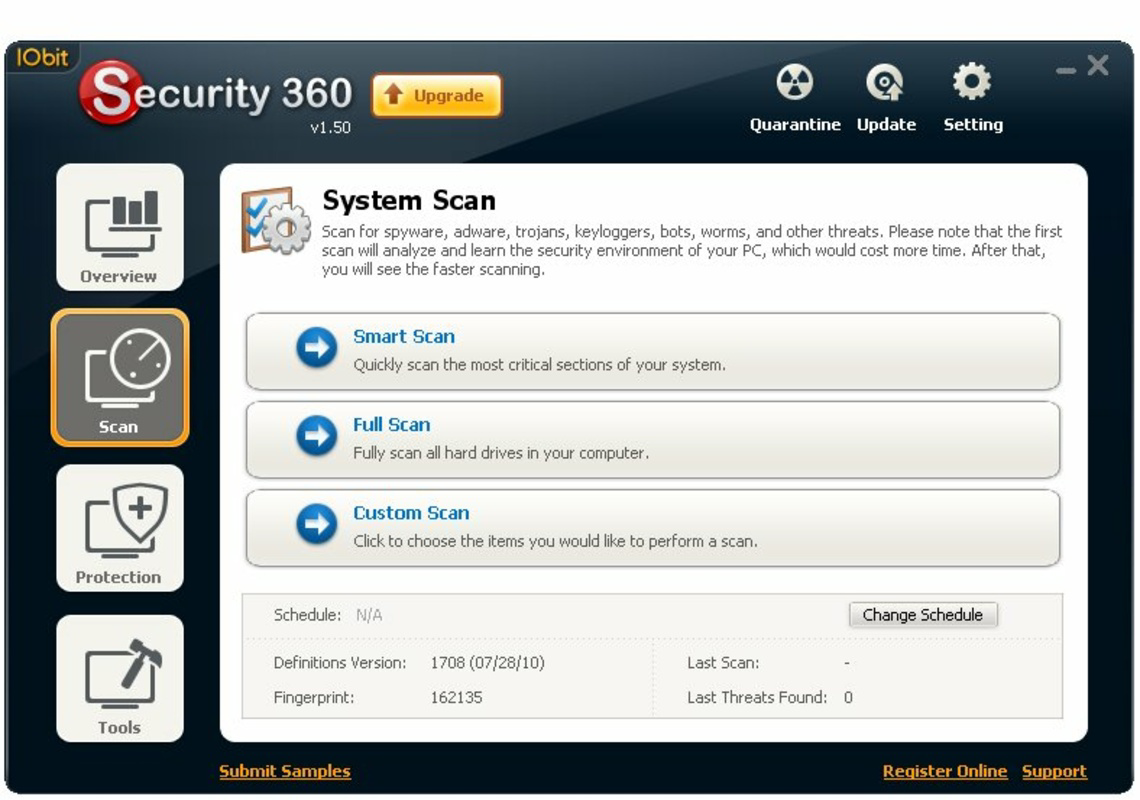Minimize the Security 360 window

click(1066, 70)
